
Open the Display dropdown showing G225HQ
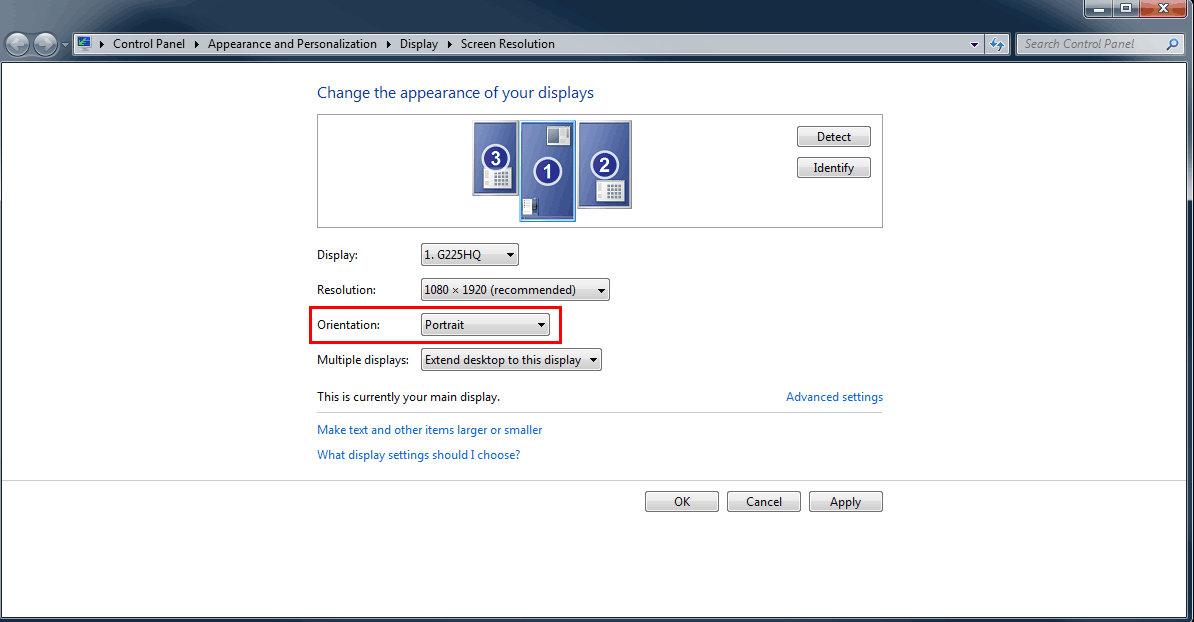point(469,255)
